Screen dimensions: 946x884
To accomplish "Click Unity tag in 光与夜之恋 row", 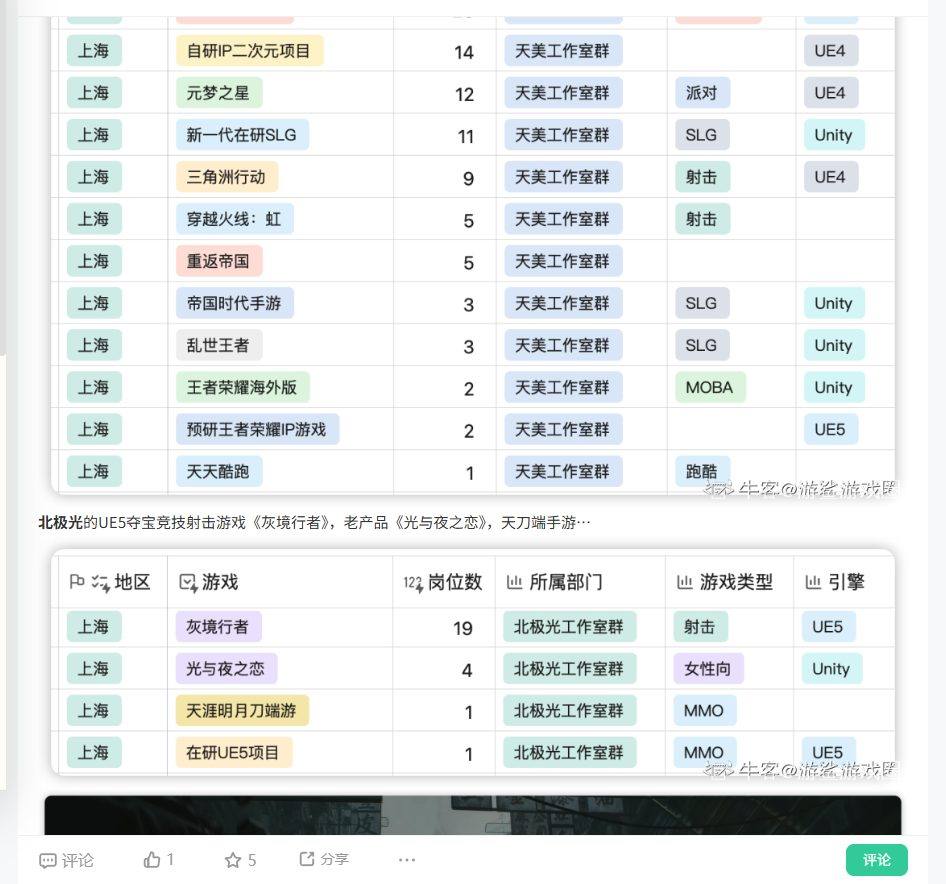I will click(x=832, y=669).
